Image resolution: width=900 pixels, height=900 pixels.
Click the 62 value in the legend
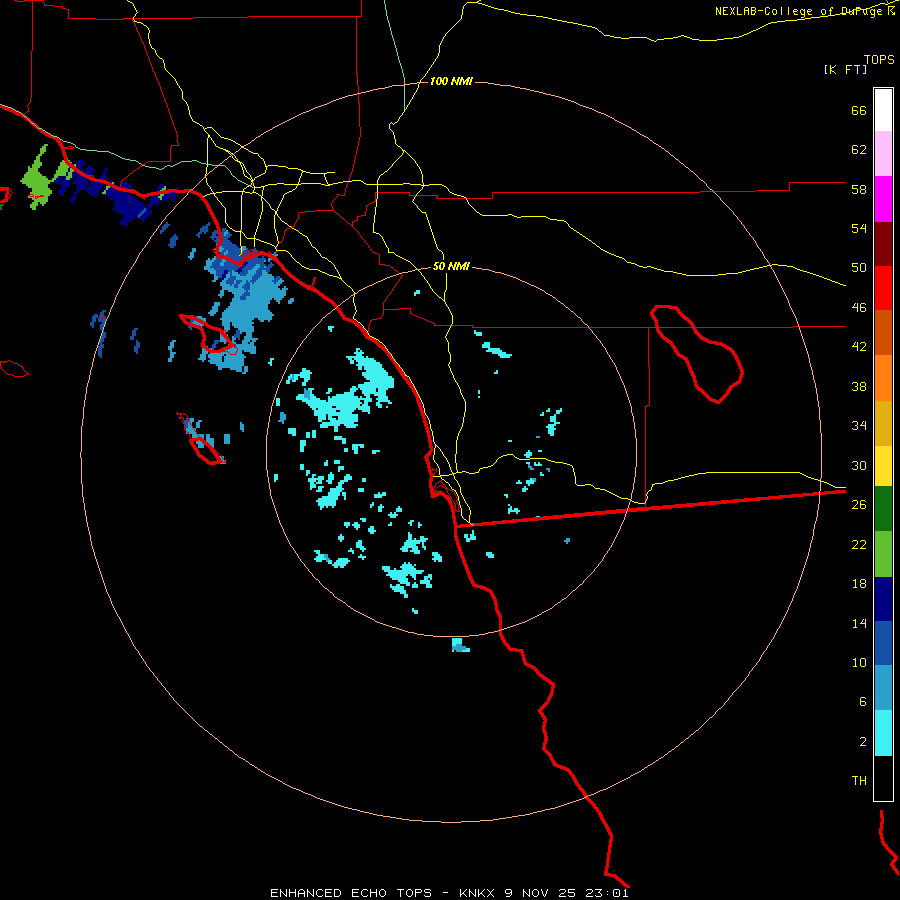[859, 149]
